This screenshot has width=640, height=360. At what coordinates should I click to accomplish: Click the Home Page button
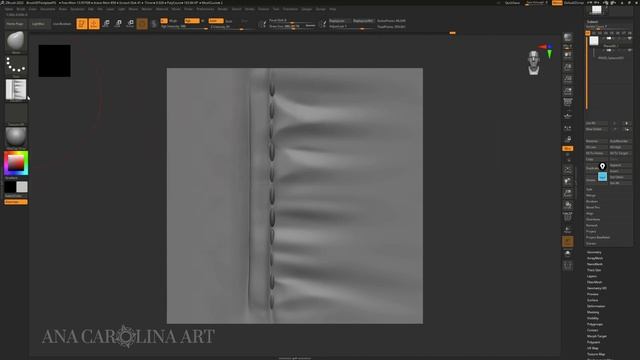point(15,24)
